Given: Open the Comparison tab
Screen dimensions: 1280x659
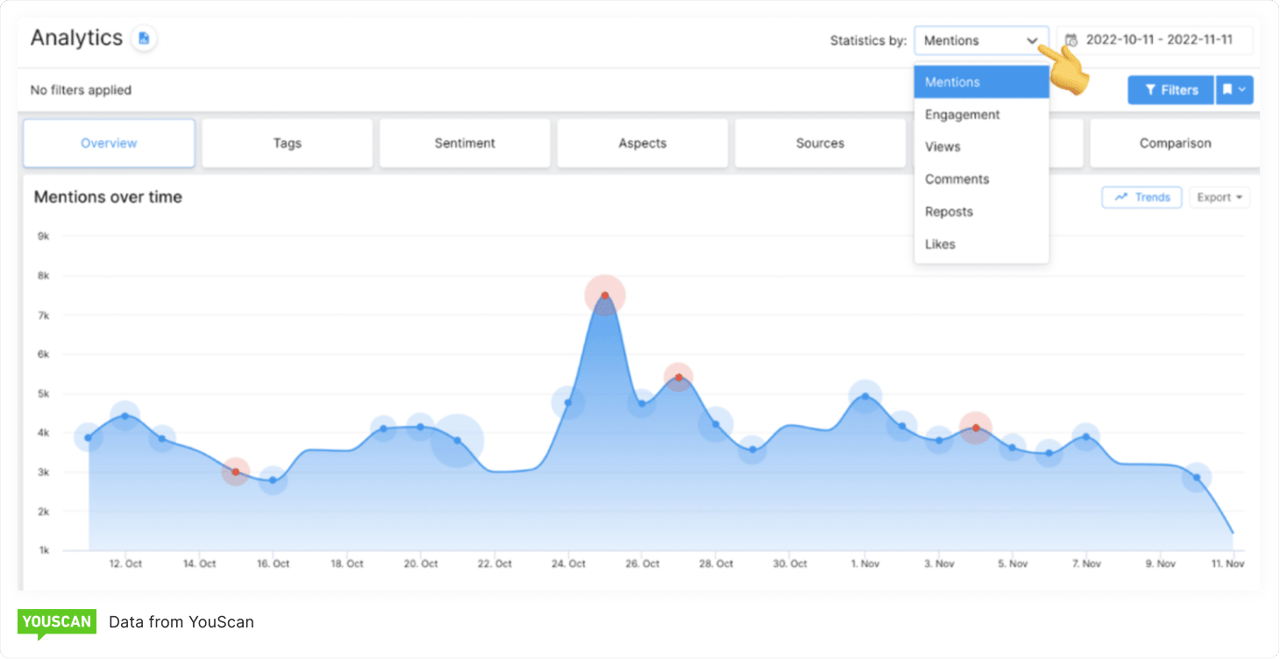Looking at the screenshot, I should pos(1174,143).
